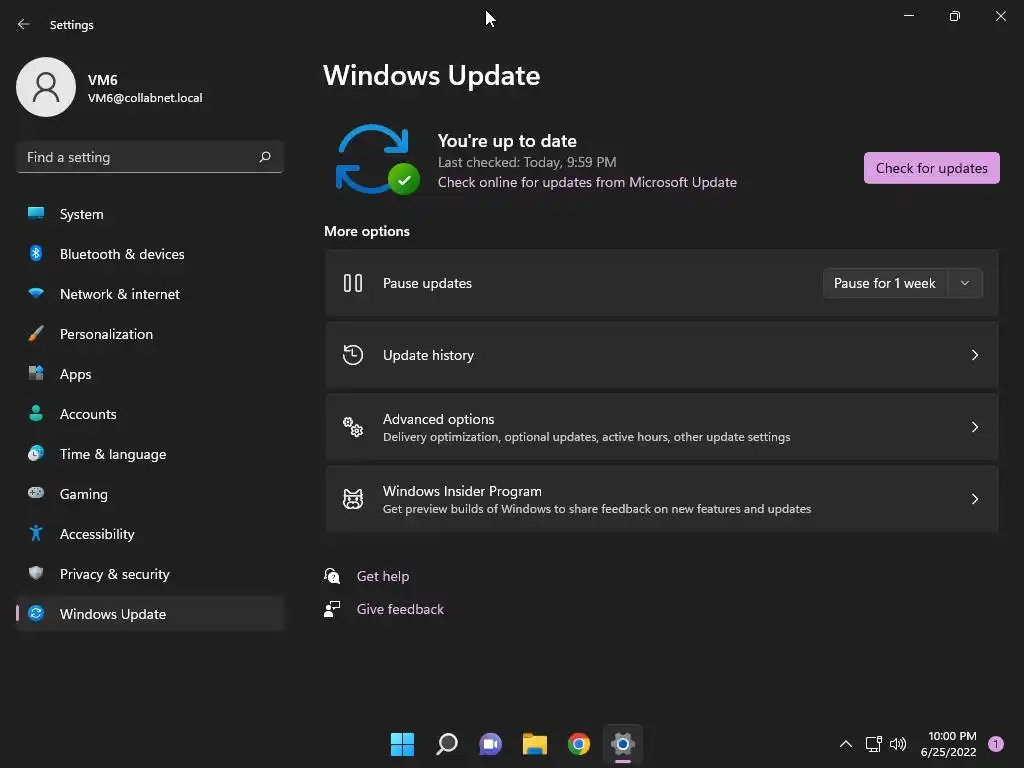
Task: Open Advanced options chevron
Action: click(x=974, y=426)
